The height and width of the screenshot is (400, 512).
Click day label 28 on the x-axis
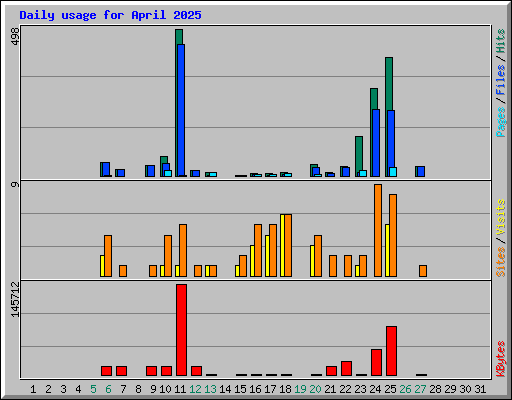(x=435, y=389)
